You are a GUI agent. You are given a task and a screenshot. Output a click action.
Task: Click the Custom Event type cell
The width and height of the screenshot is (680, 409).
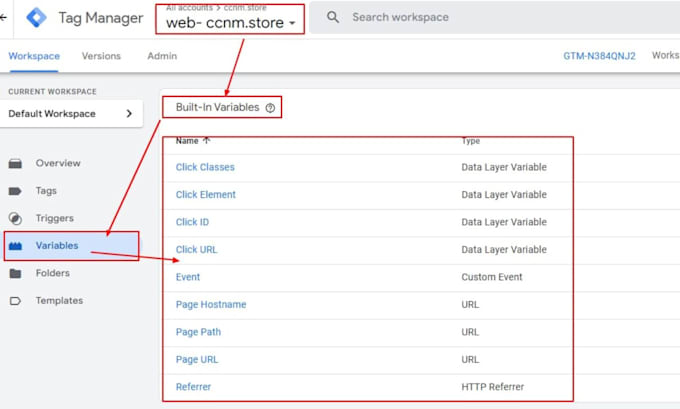point(492,277)
